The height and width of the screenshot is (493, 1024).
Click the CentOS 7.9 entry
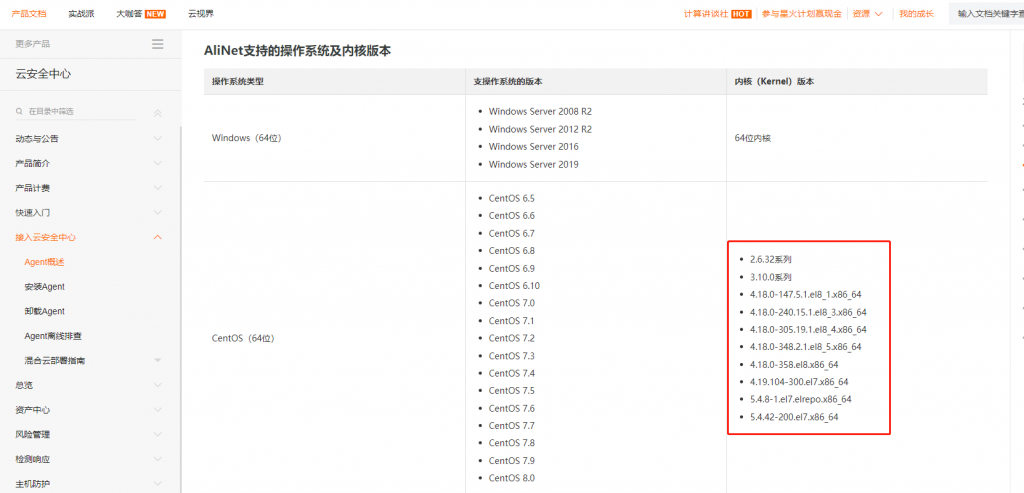[x=511, y=460]
